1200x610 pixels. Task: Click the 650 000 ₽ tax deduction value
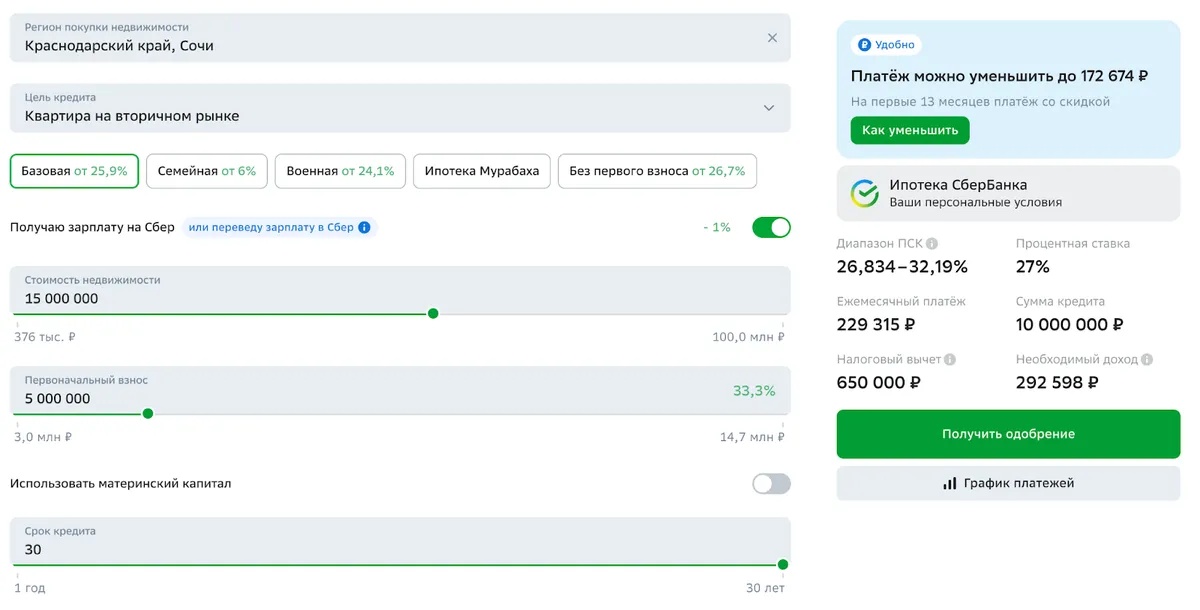pyautogui.click(x=879, y=383)
